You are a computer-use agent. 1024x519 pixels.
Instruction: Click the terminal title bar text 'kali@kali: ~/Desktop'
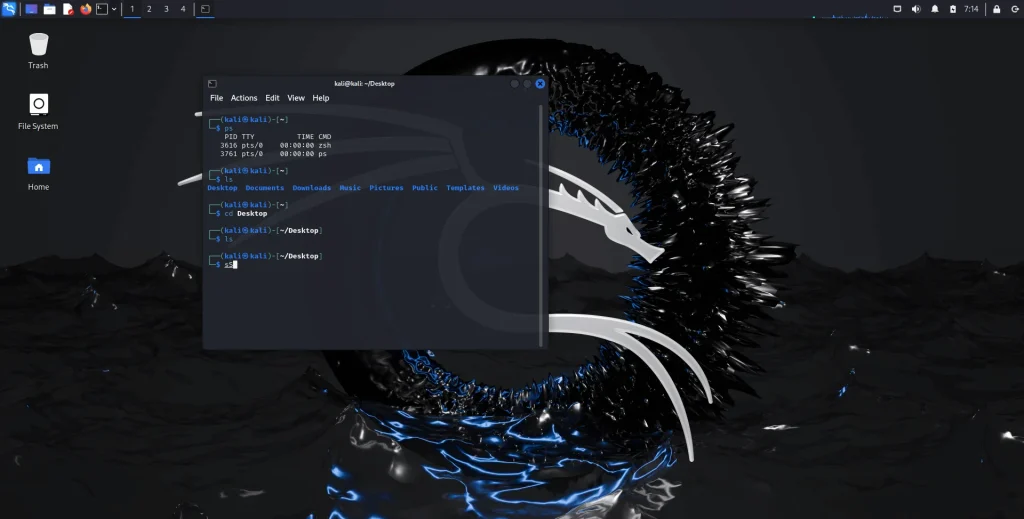click(x=364, y=84)
